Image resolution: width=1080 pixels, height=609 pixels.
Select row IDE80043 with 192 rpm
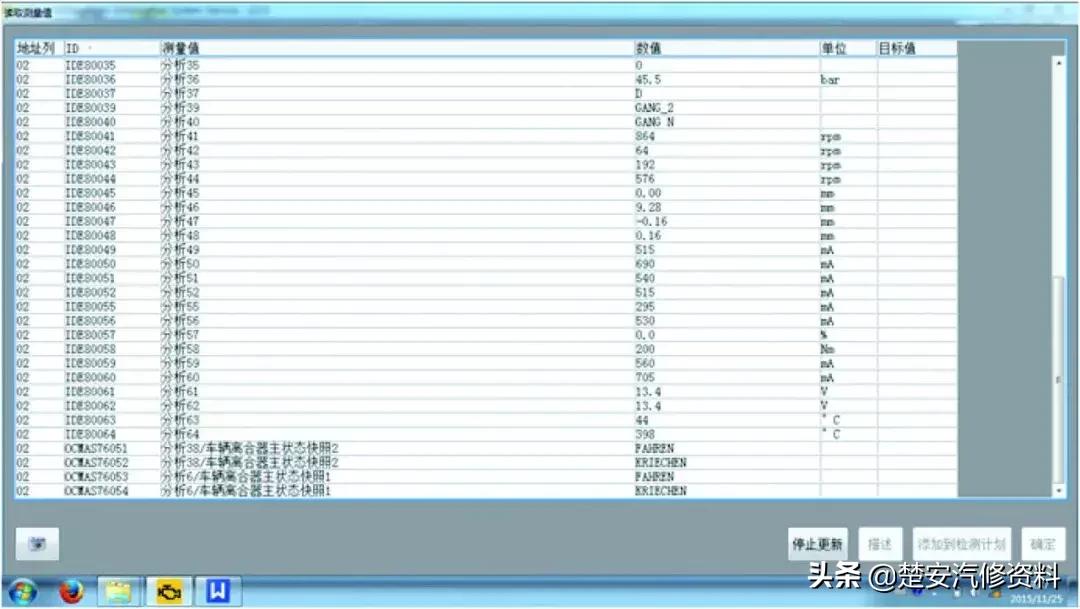486,165
